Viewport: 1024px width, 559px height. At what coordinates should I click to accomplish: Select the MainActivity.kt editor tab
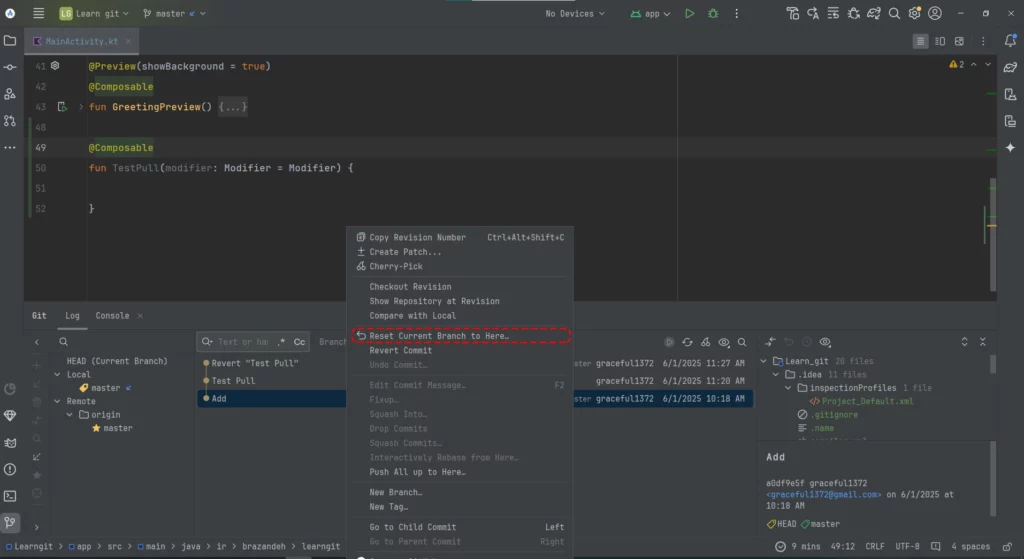click(82, 41)
